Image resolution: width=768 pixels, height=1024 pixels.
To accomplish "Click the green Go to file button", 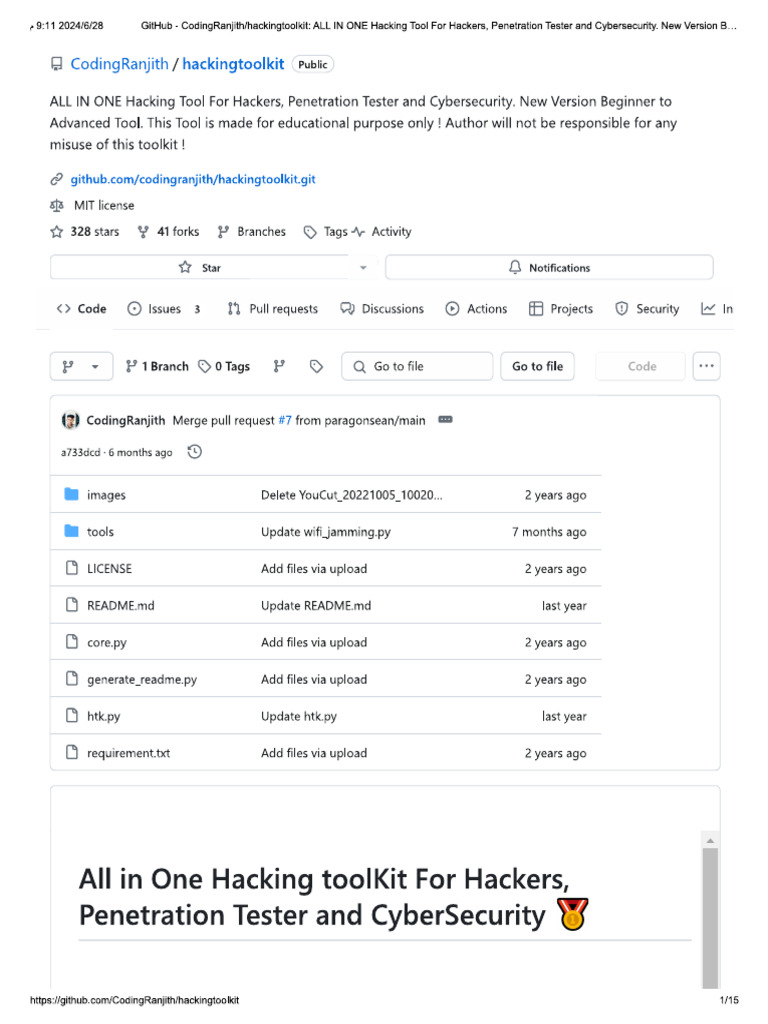I will [x=537, y=366].
